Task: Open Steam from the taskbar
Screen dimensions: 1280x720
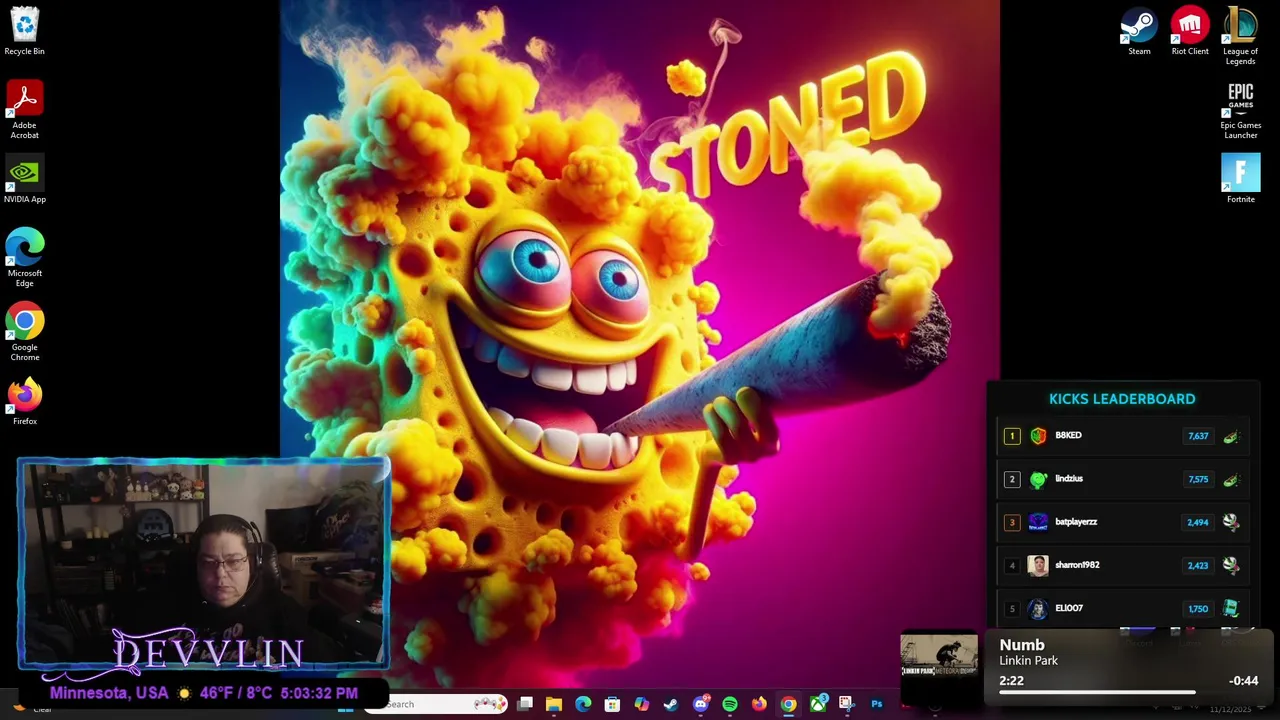Action: (671, 704)
